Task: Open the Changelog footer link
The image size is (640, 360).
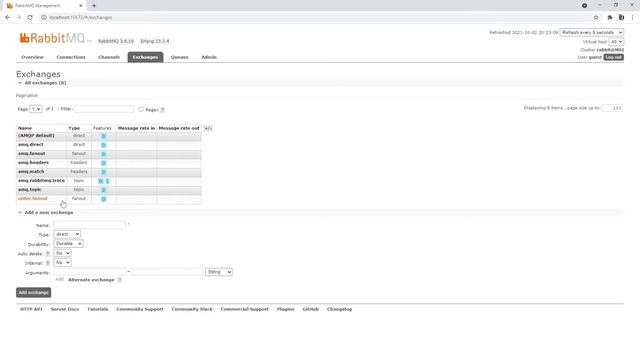Action: tap(339, 309)
